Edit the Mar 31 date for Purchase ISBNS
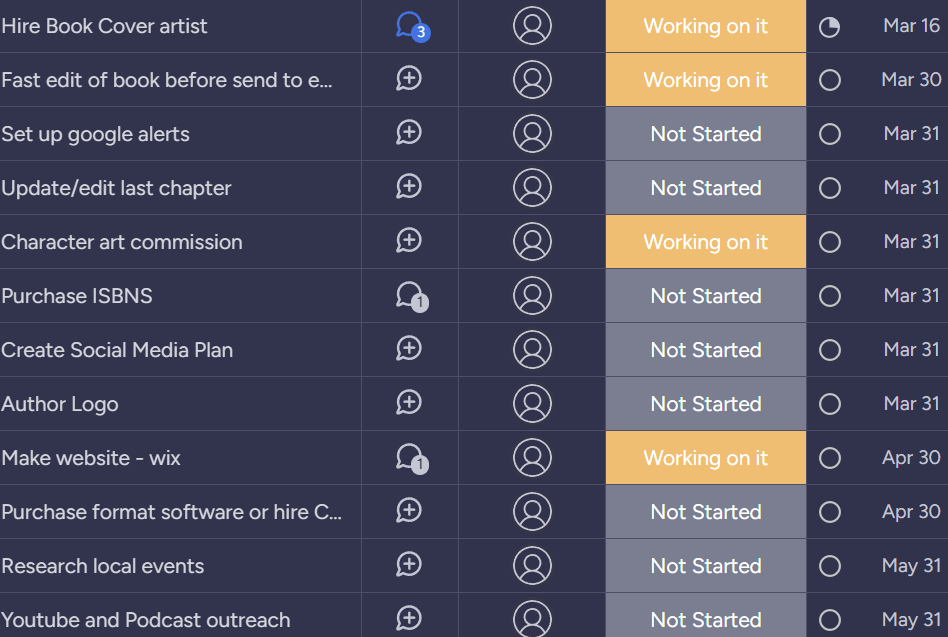This screenshot has height=637, width=948. pos(911,296)
